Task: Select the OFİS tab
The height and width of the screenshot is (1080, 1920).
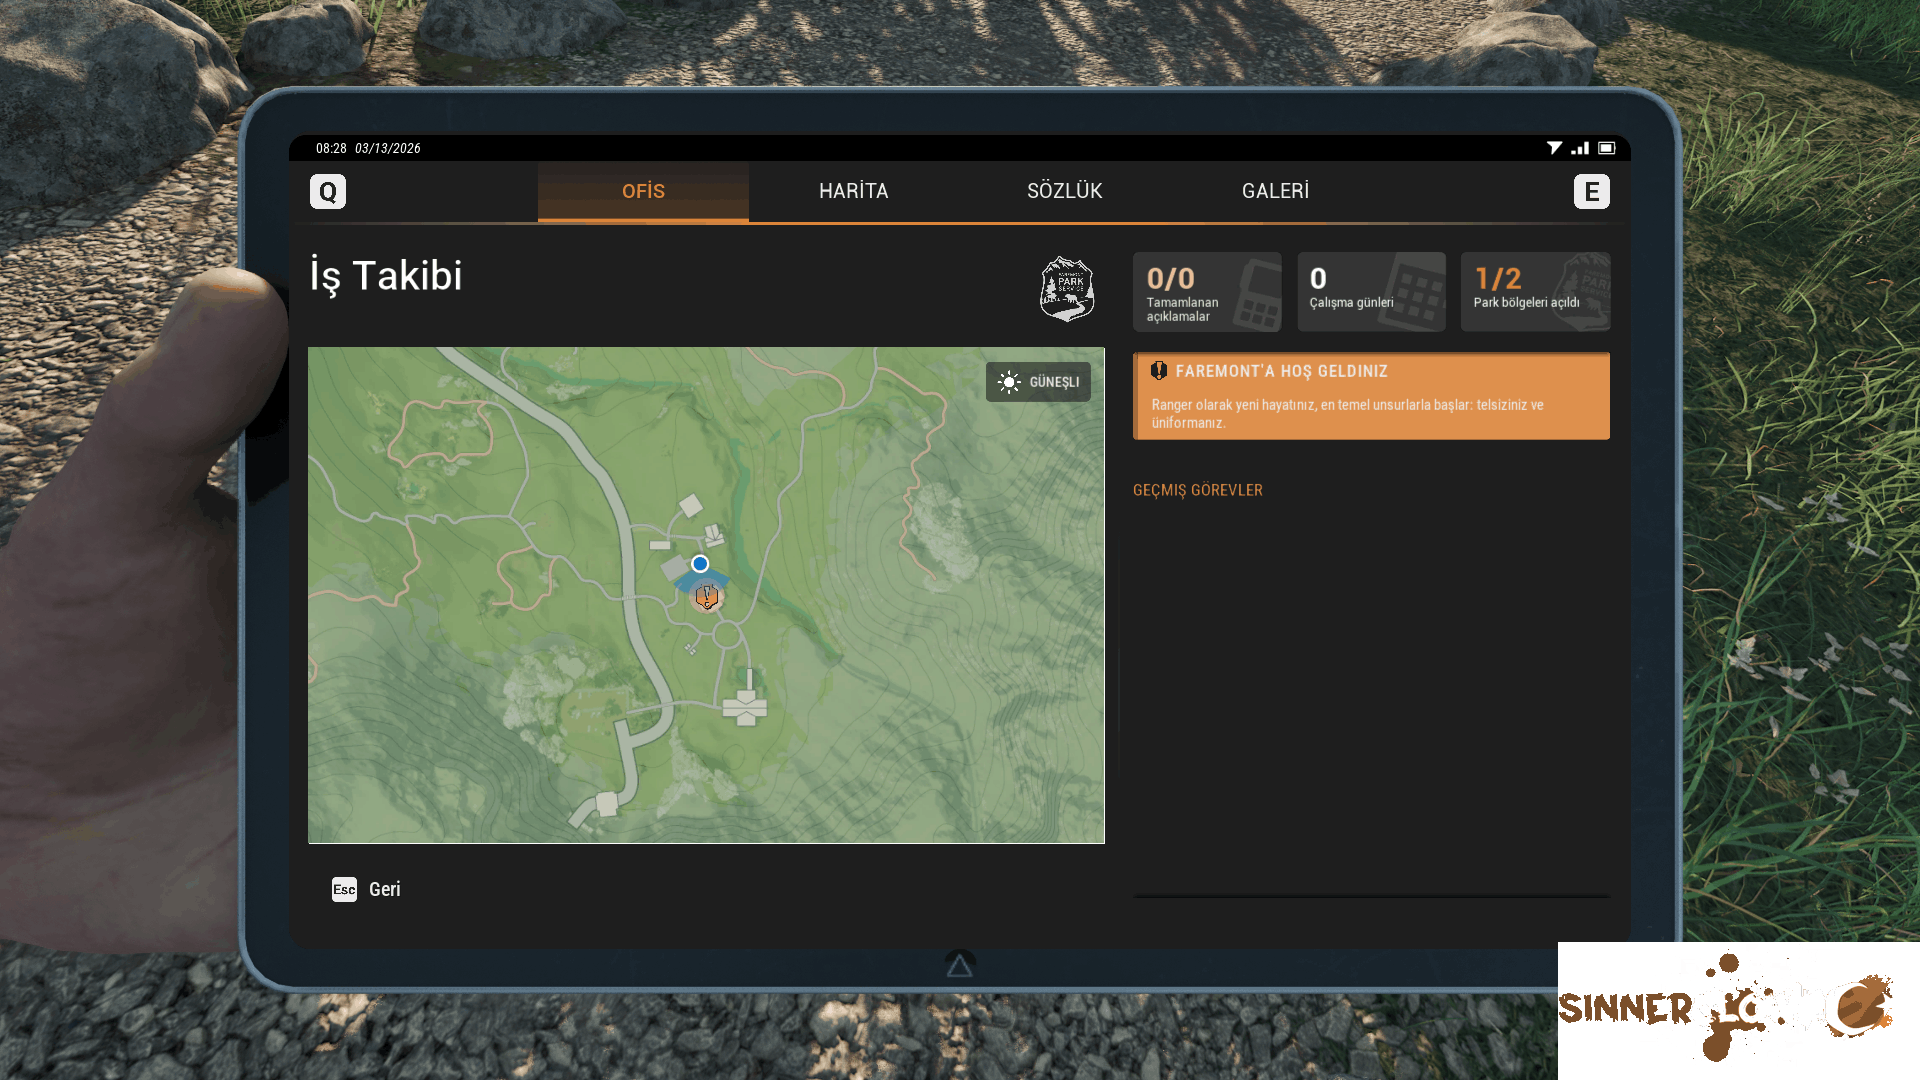Action: (x=643, y=191)
